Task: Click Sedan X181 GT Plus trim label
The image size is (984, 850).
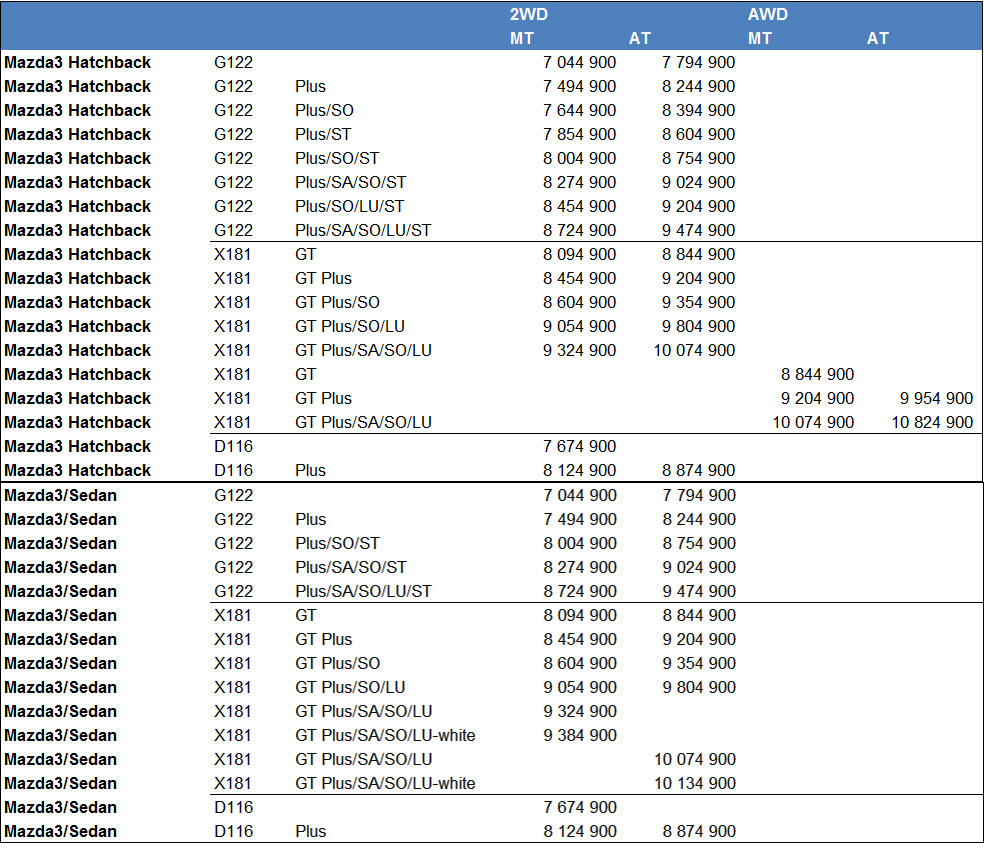Action: [323, 640]
